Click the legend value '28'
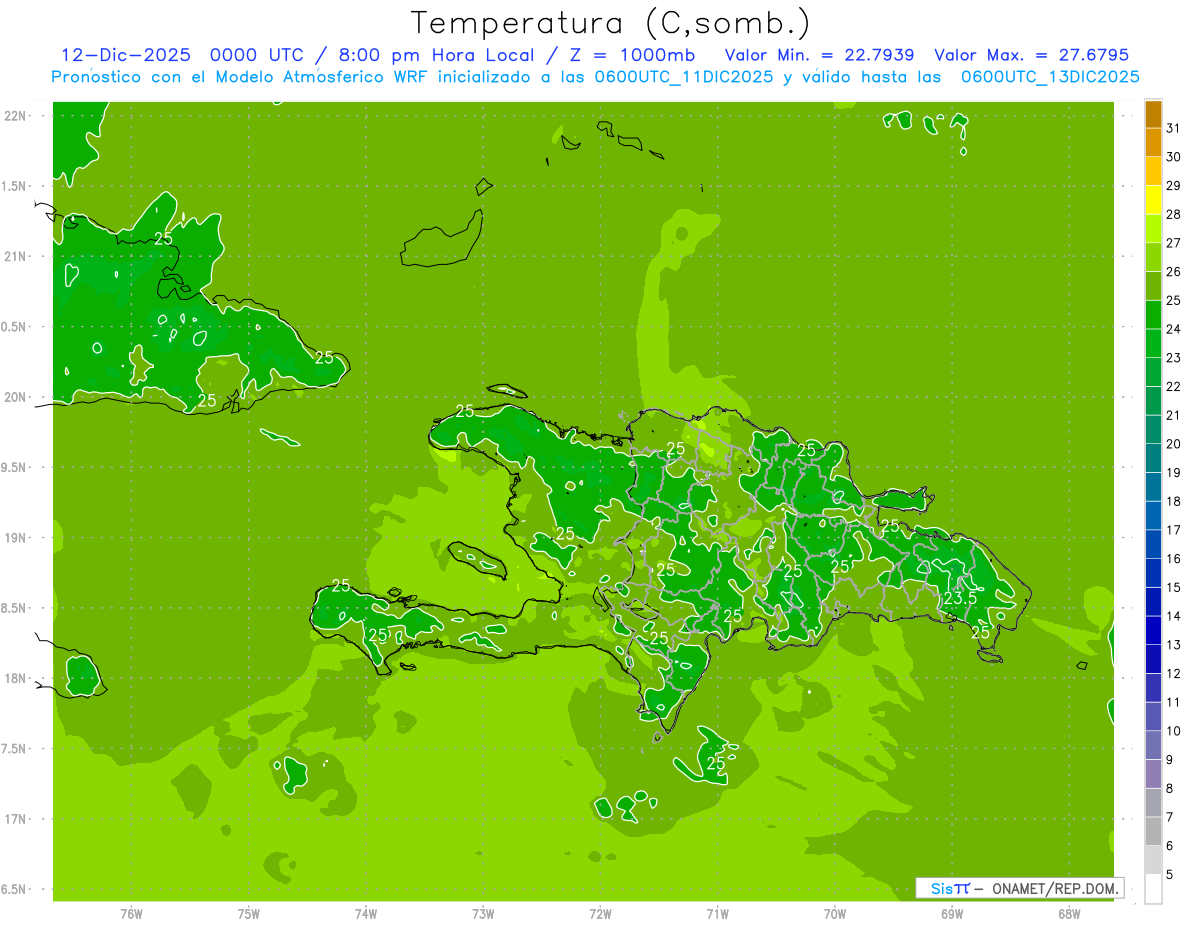The height and width of the screenshot is (927, 1200). coord(1174,214)
